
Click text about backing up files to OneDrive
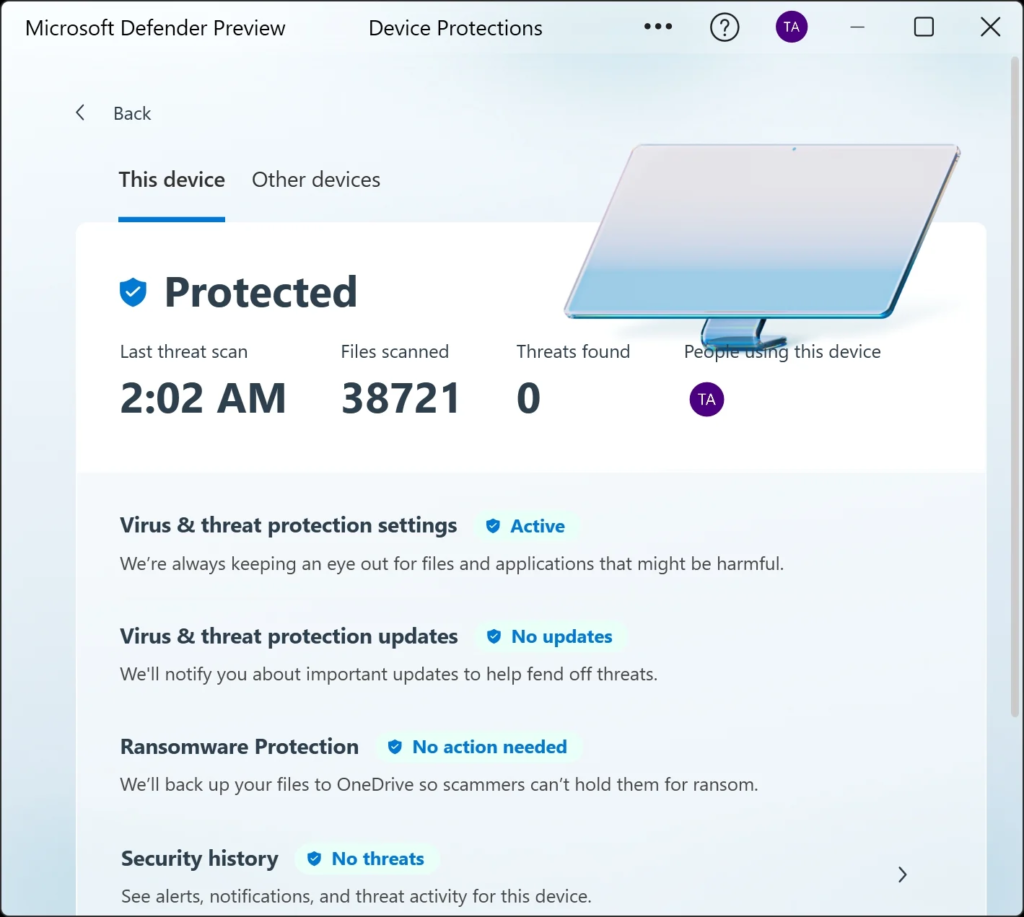pyautogui.click(x=439, y=784)
